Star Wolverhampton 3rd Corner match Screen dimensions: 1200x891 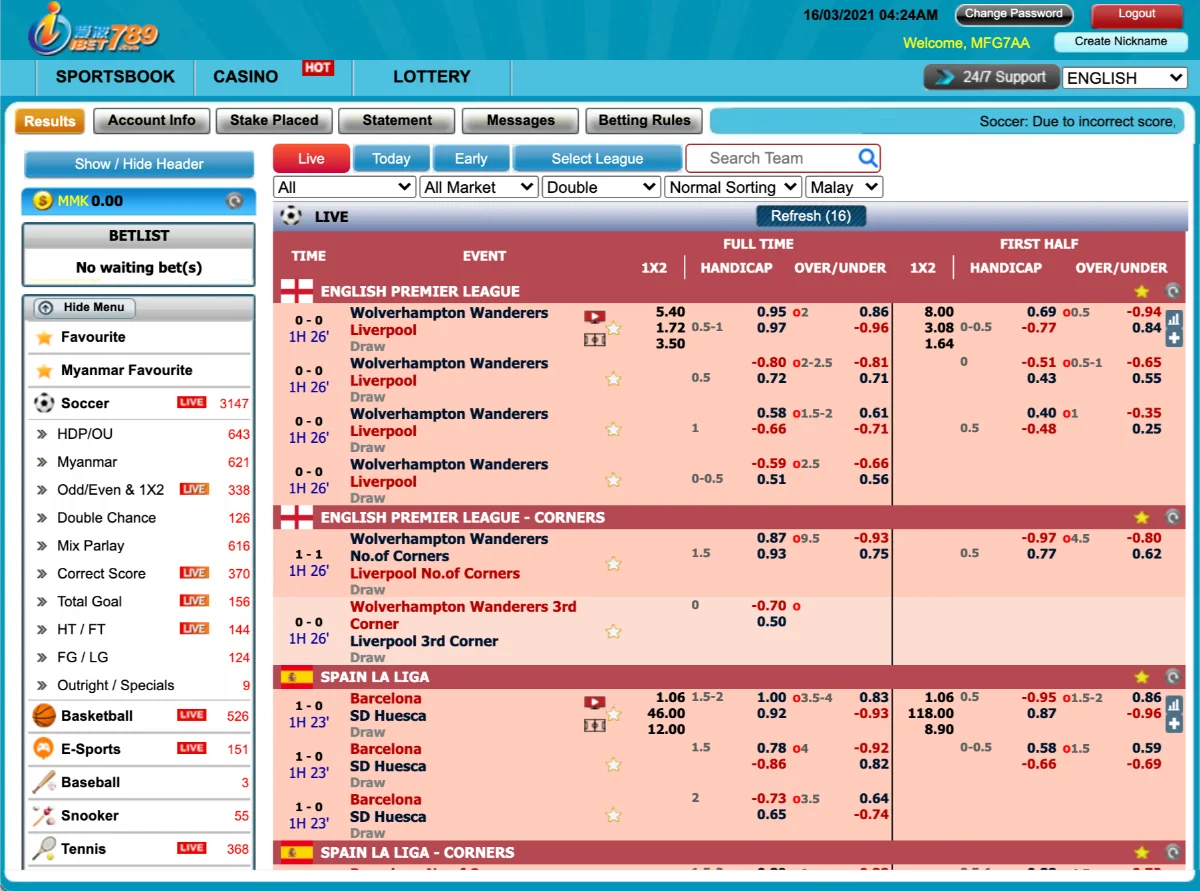pos(614,632)
